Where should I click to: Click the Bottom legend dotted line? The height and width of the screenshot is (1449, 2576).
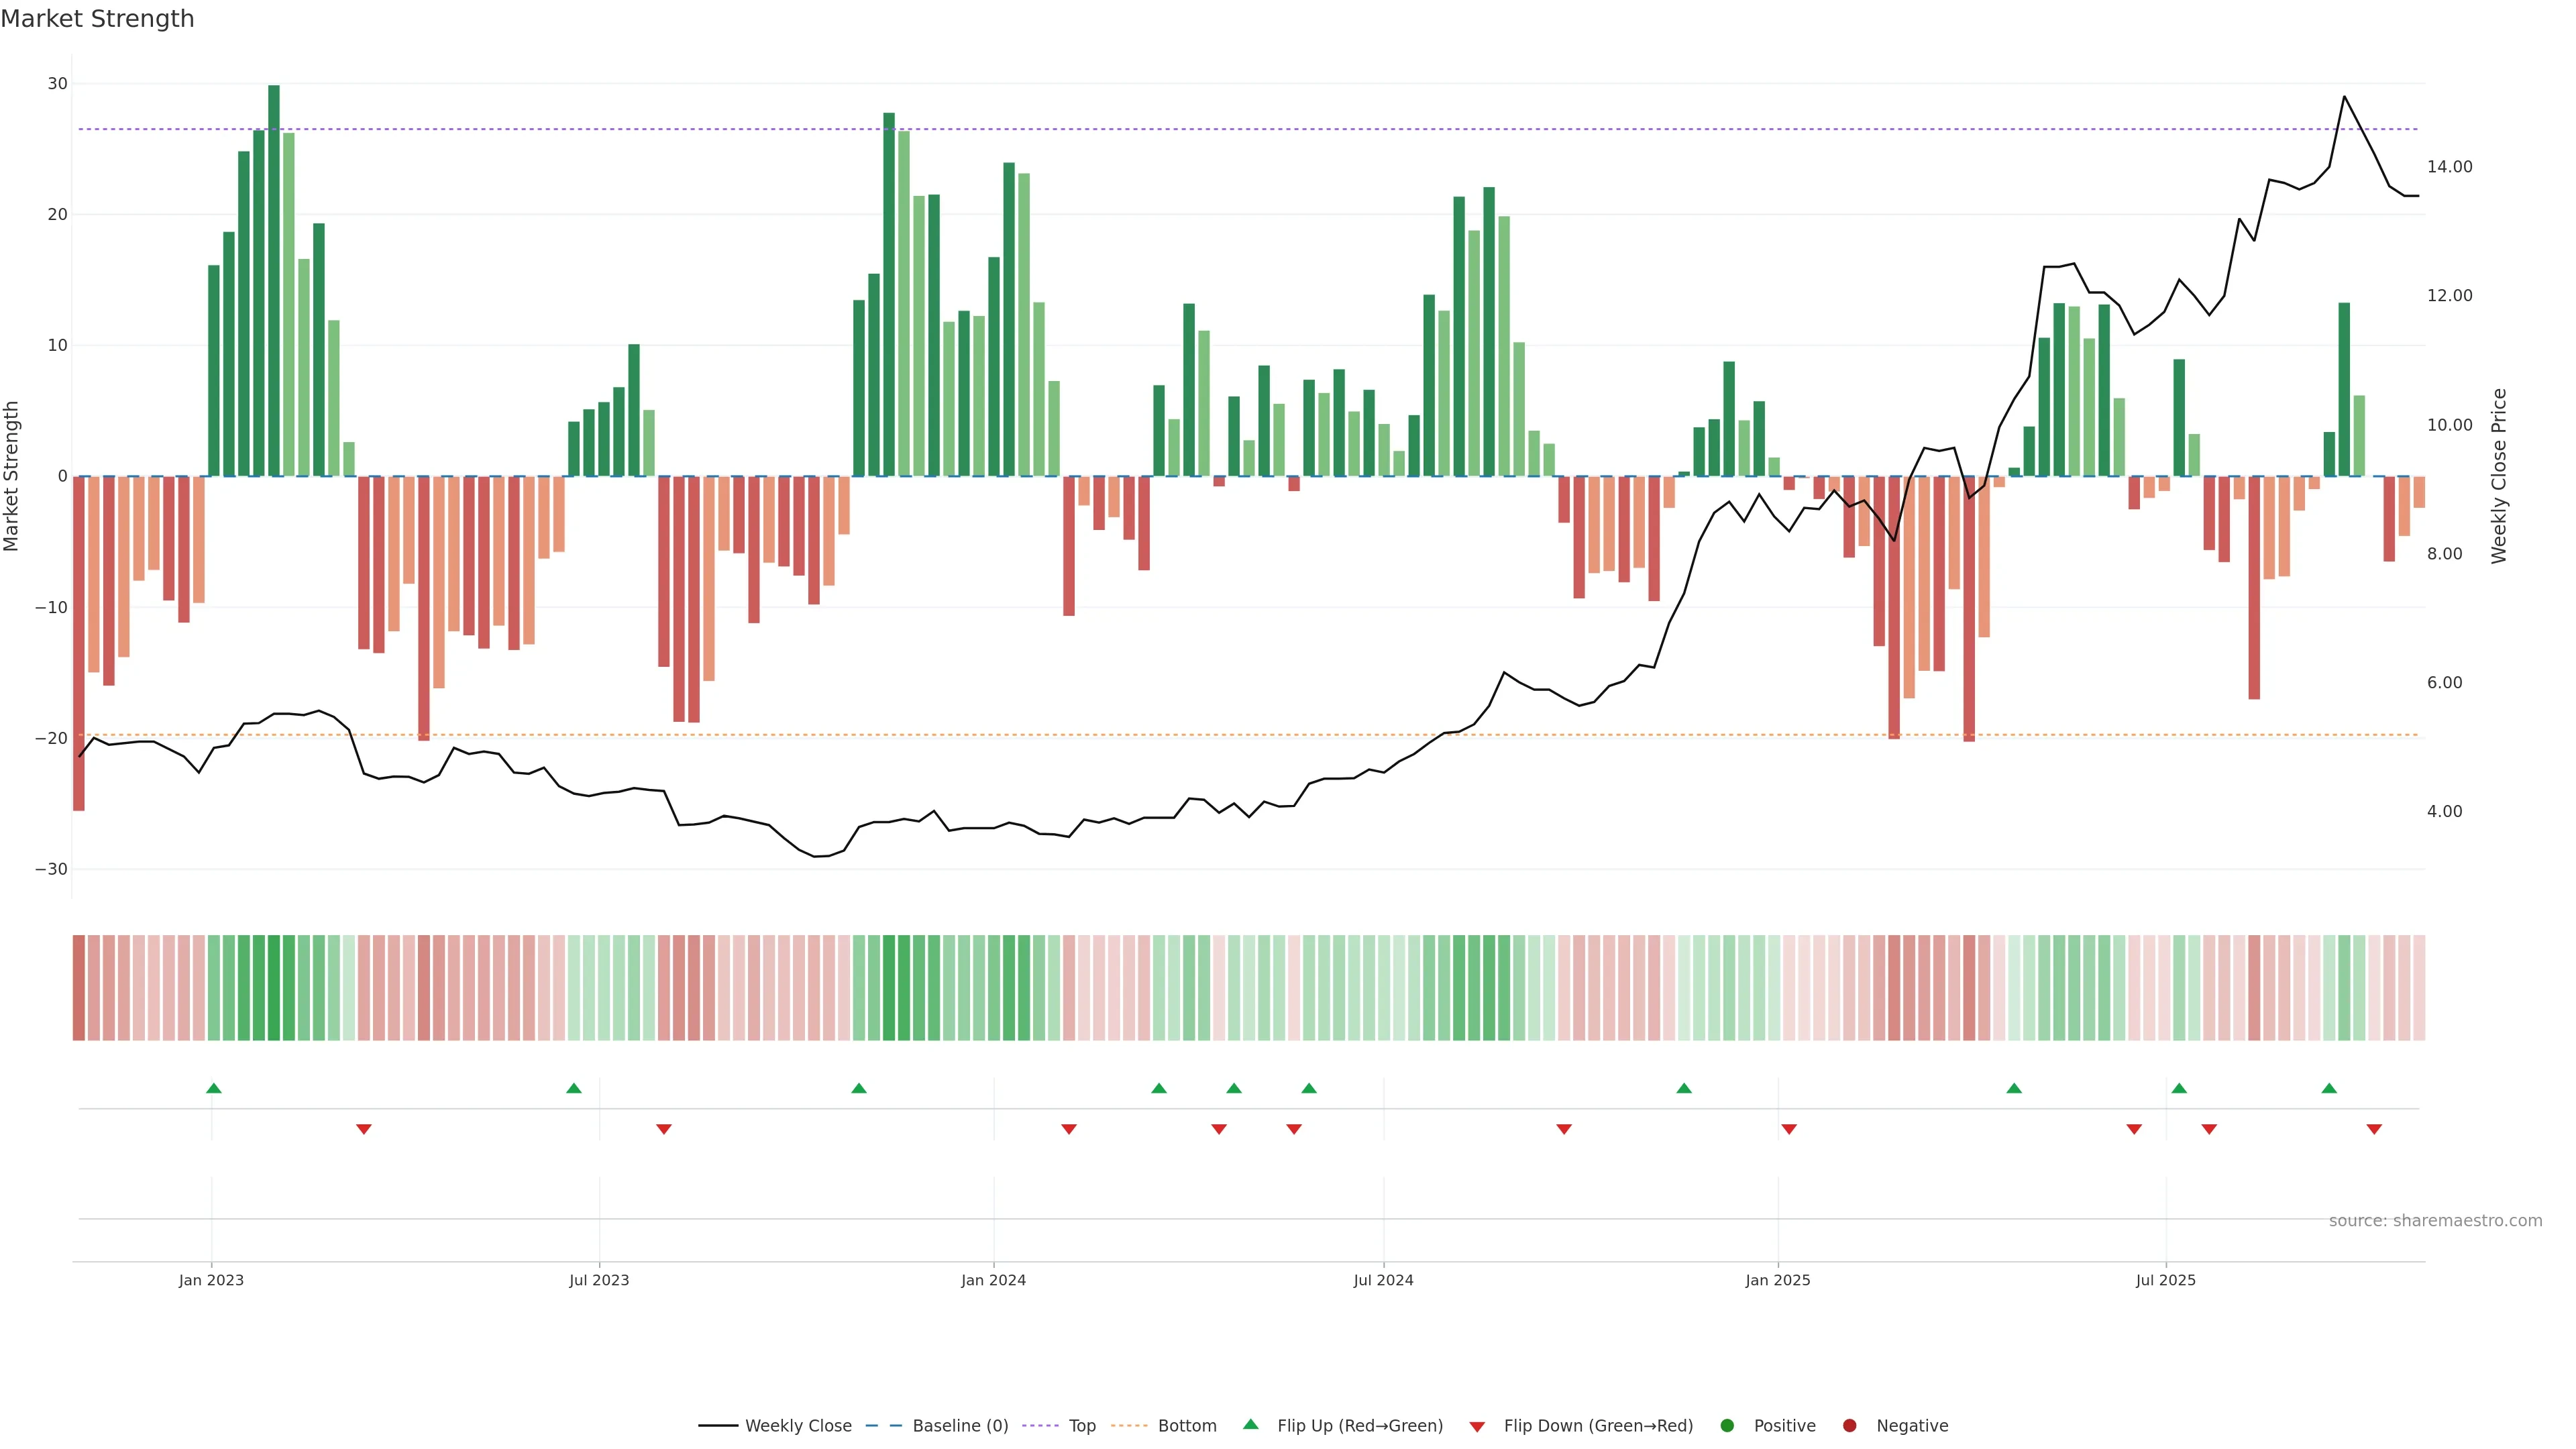pos(1129,1426)
